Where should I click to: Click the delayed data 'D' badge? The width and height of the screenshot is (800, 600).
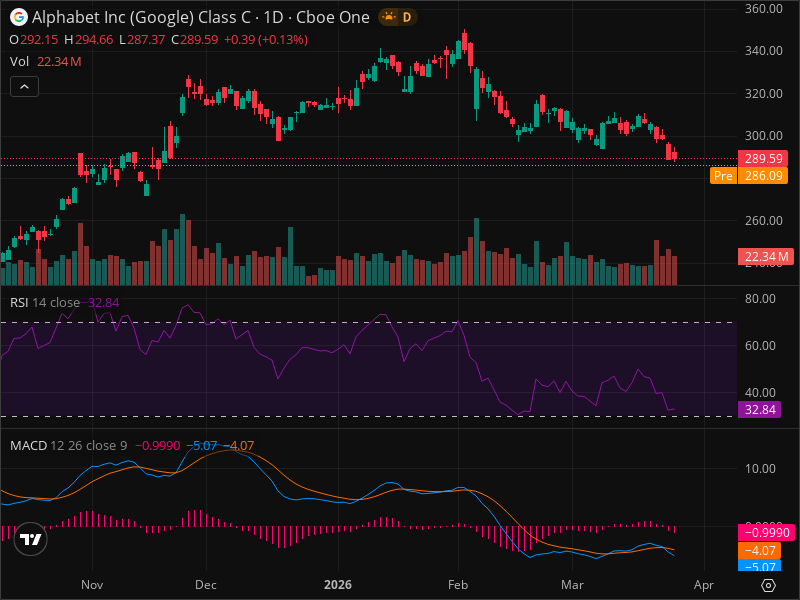pyautogui.click(x=407, y=17)
